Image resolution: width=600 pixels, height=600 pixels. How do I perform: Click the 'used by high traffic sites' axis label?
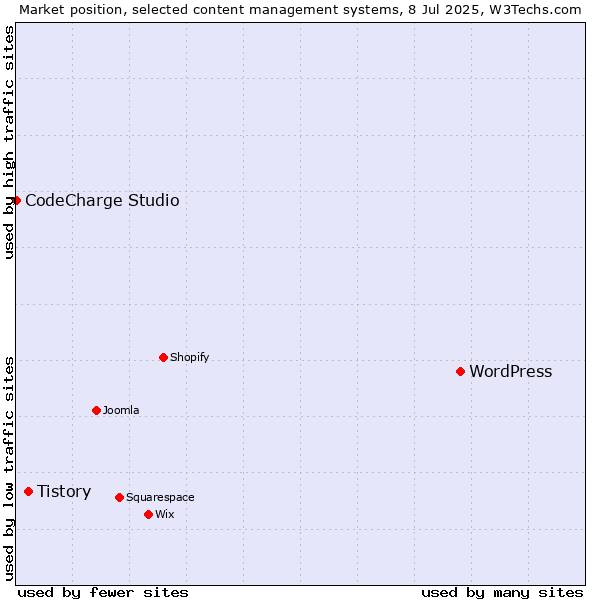tap(8, 142)
